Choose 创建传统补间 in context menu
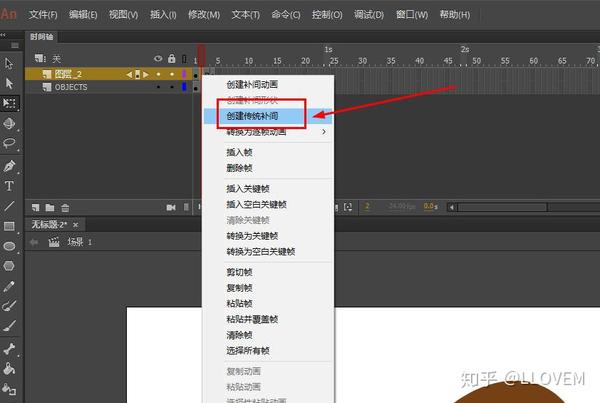 coord(268,116)
